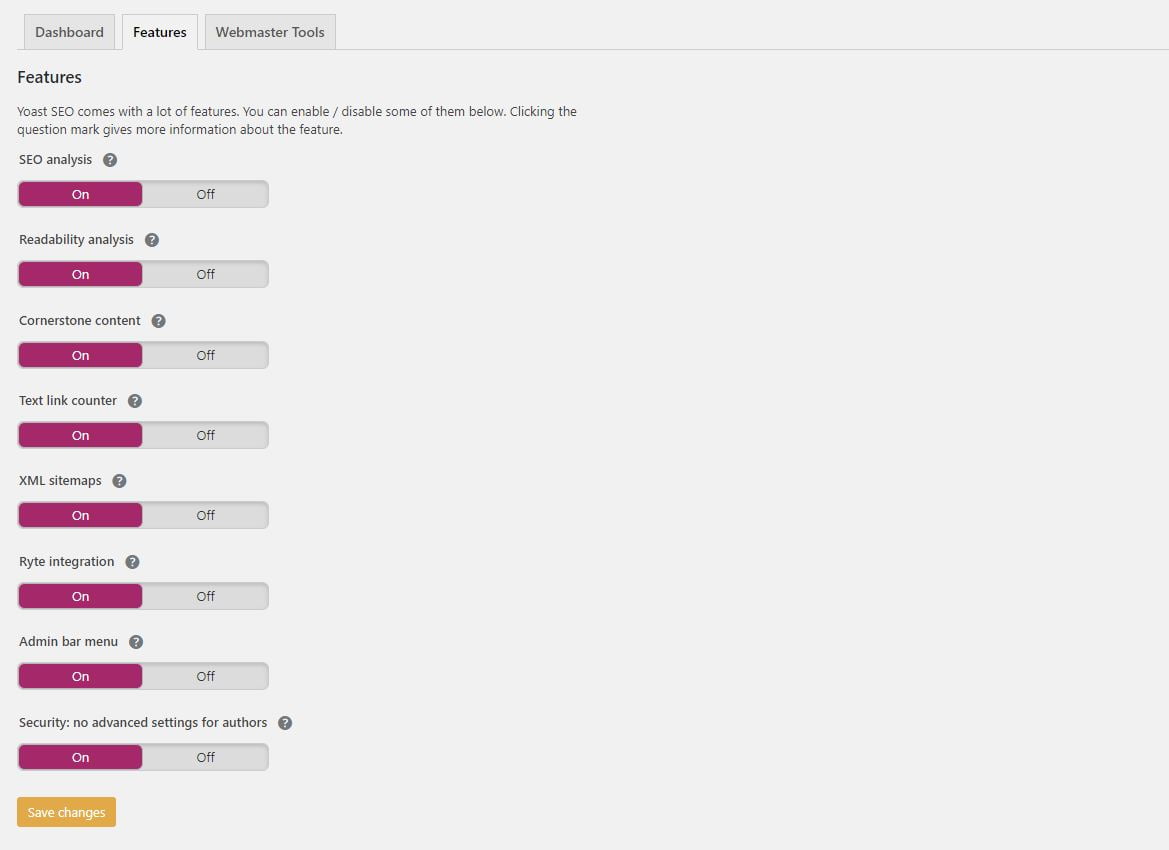Image resolution: width=1169 pixels, height=850 pixels.
Task: Open the Admin bar menu help icon
Action: pyautogui.click(x=135, y=641)
